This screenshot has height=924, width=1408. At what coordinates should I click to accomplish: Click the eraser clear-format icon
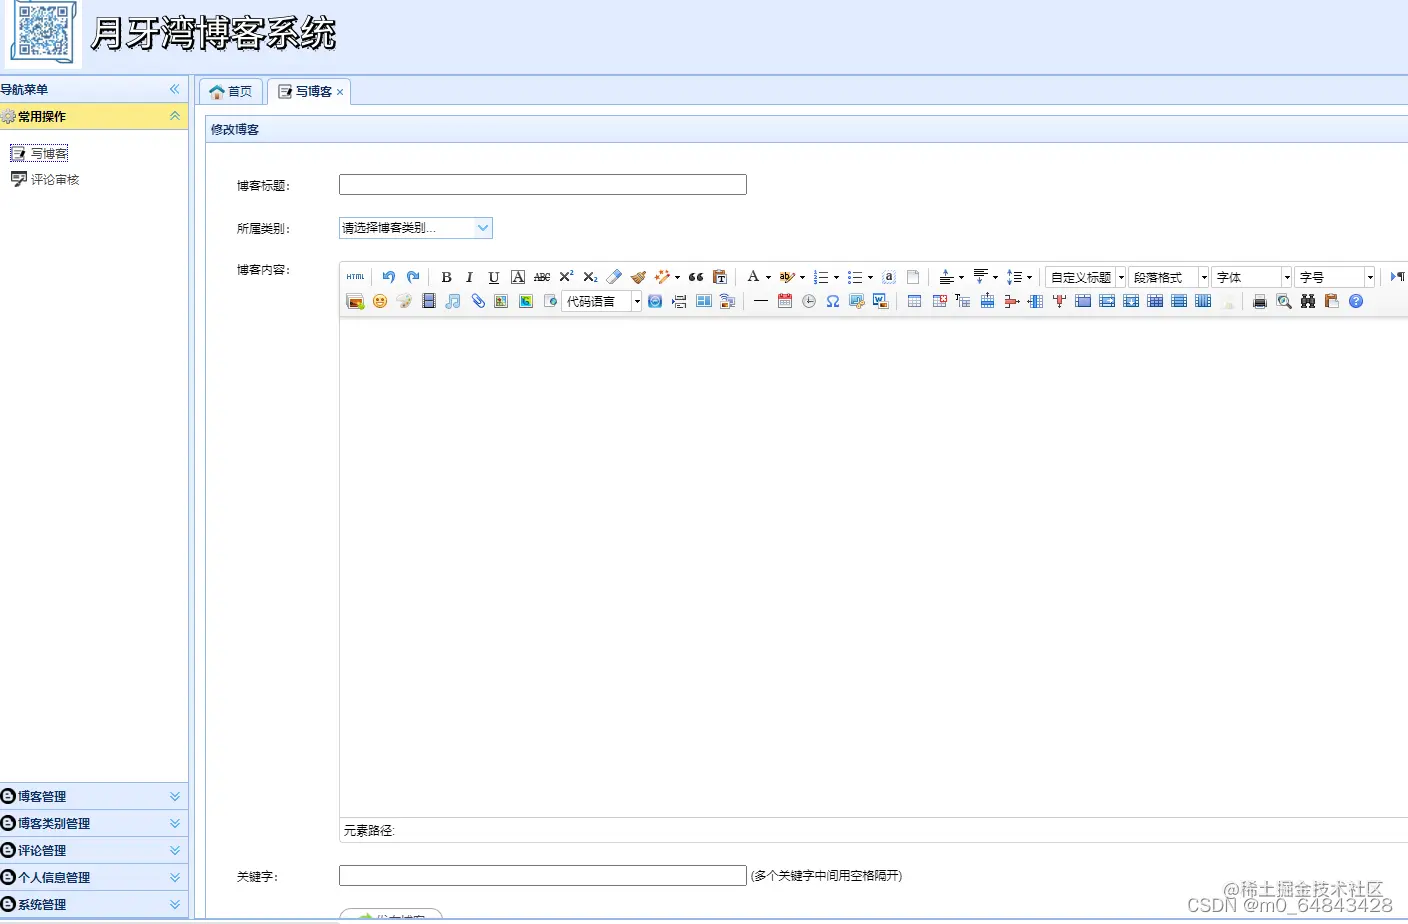tap(614, 277)
